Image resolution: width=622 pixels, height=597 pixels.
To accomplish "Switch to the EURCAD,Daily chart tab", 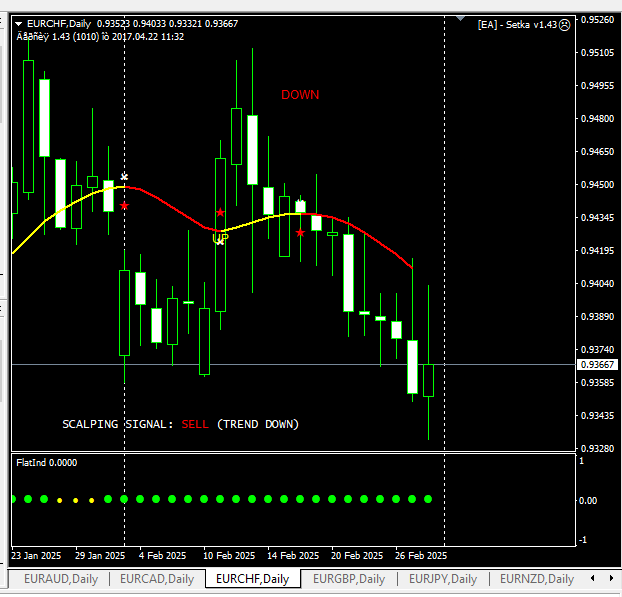I will [157, 579].
